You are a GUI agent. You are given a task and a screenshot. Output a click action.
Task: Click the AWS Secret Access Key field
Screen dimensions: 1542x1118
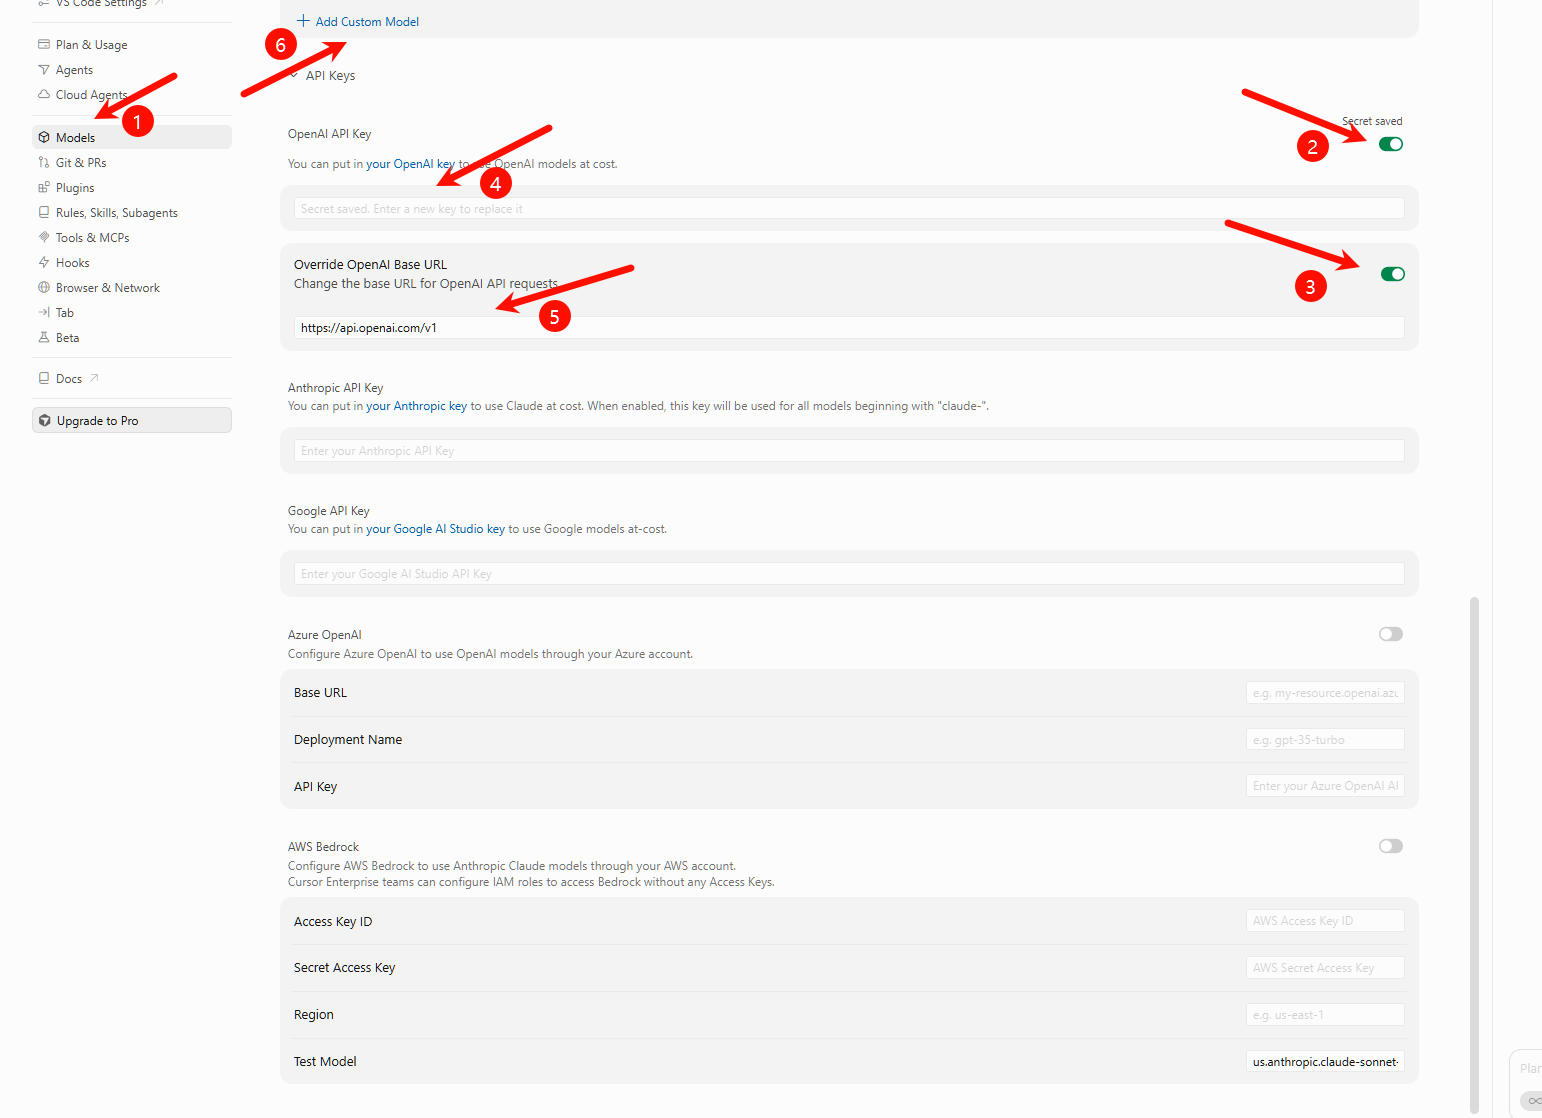pyautogui.click(x=1325, y=968)
